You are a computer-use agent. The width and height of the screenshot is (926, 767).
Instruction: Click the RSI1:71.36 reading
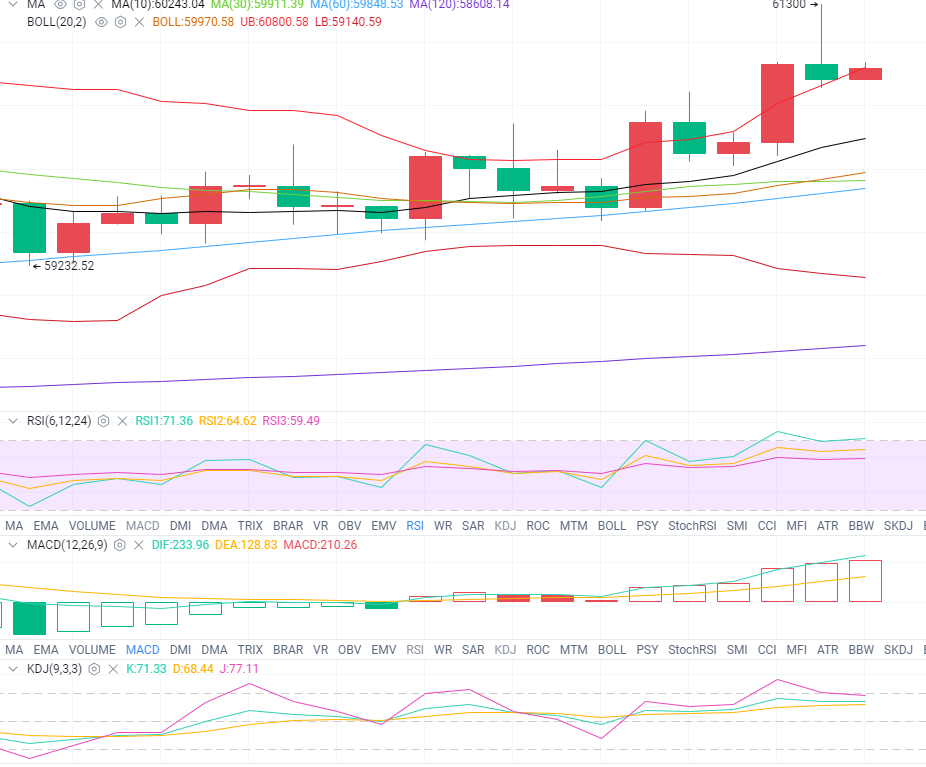164,421
